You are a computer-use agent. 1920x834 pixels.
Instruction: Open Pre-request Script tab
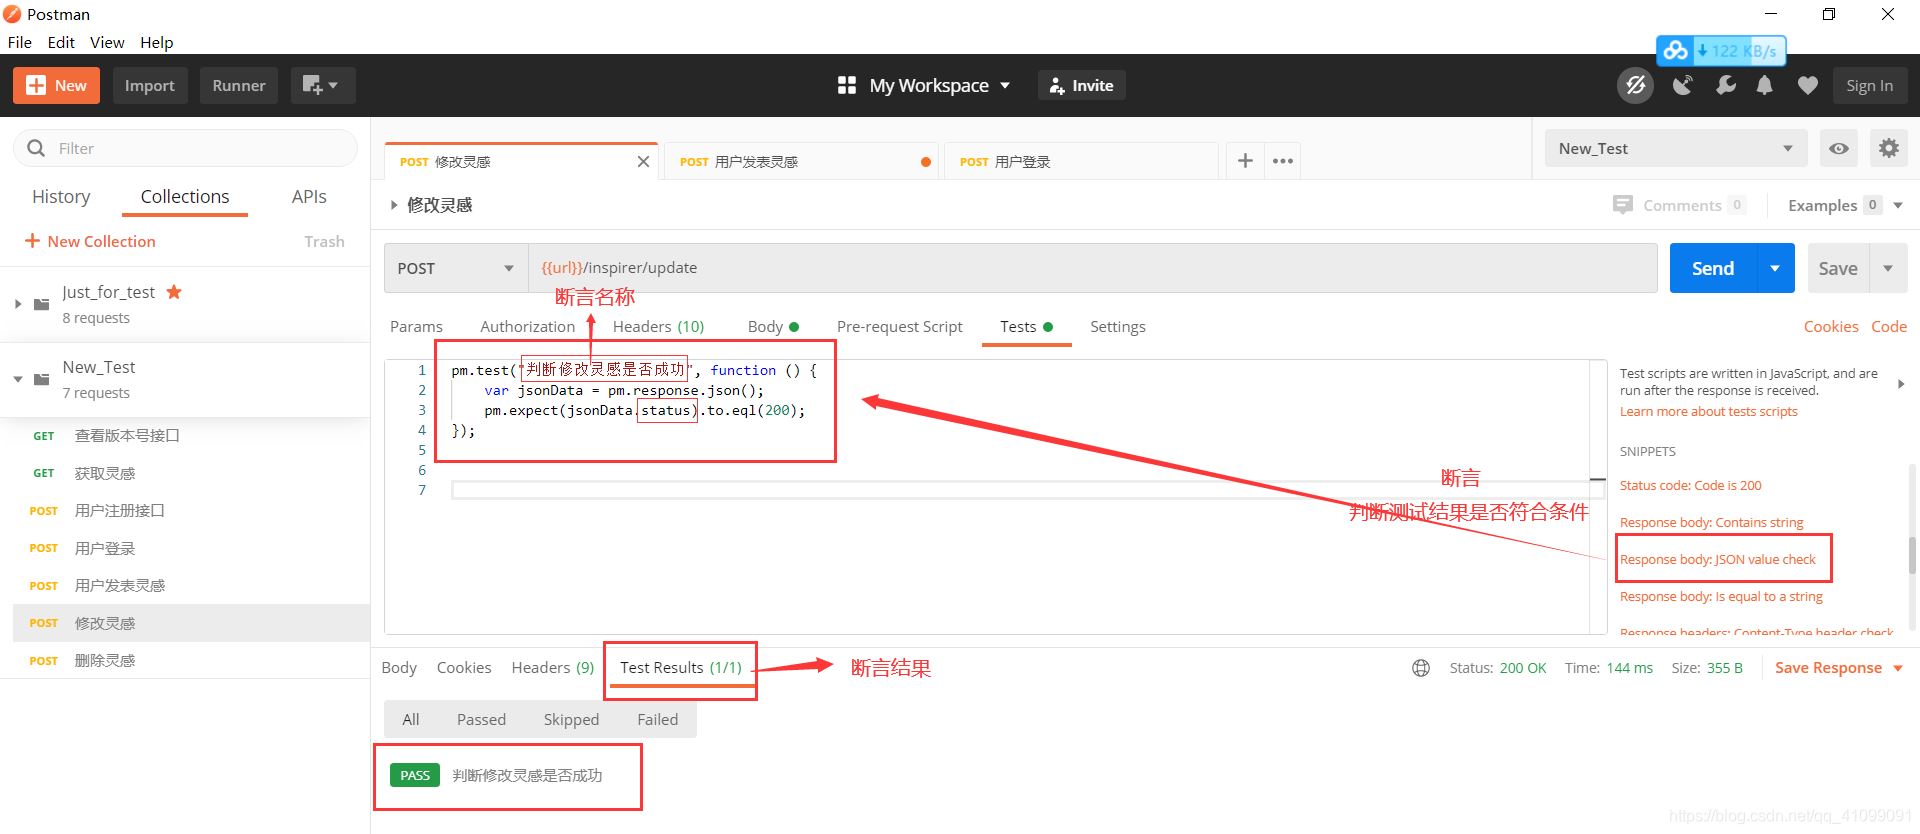pyautogui.click(x=899, y=327)
